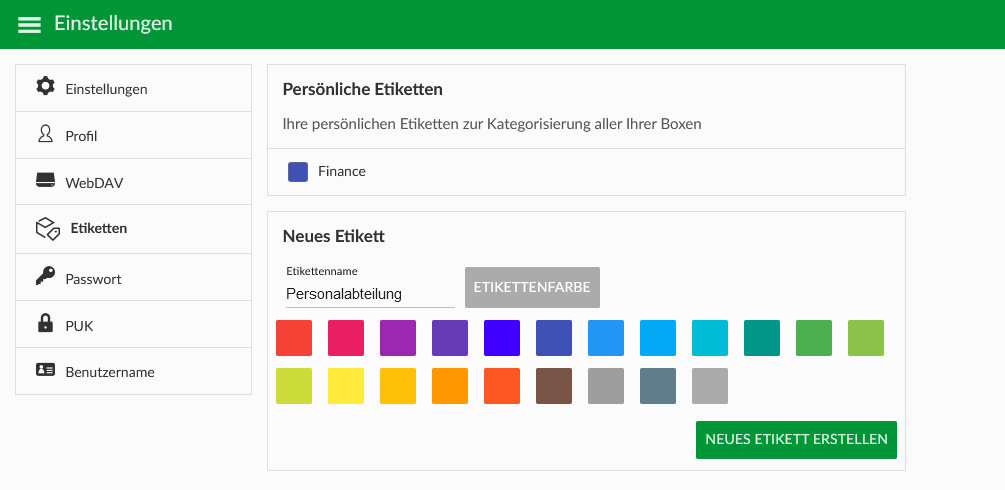Click the Benutzername ID card icon
Image resolution: width=1005 pixels, height=490 pixels.
click(x=46, y=369)
